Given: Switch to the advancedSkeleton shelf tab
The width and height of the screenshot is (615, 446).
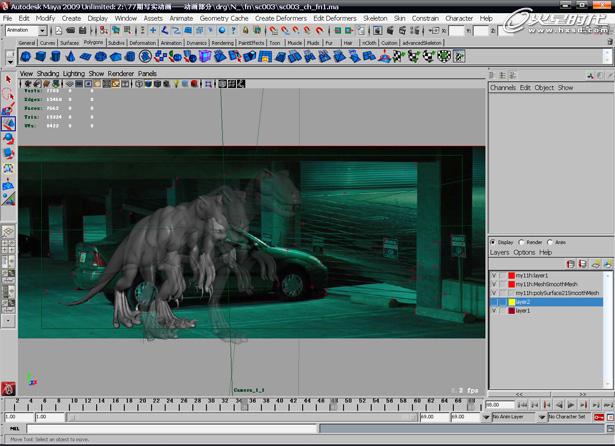Looking at the screenshot, I should [422, 43].
